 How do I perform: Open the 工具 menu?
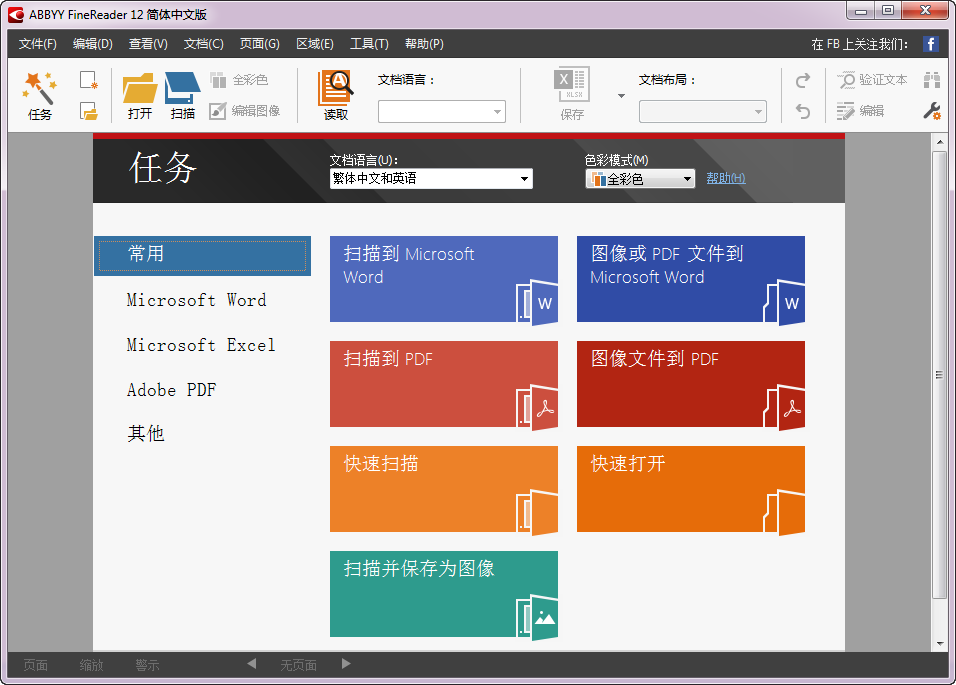point(368,43)
